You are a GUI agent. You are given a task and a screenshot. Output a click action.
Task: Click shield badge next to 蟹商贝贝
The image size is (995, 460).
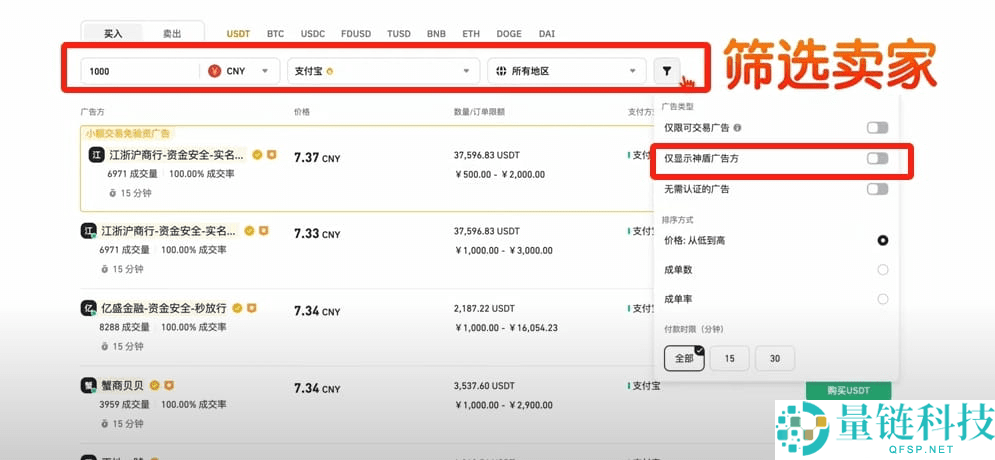click(169, 385)
